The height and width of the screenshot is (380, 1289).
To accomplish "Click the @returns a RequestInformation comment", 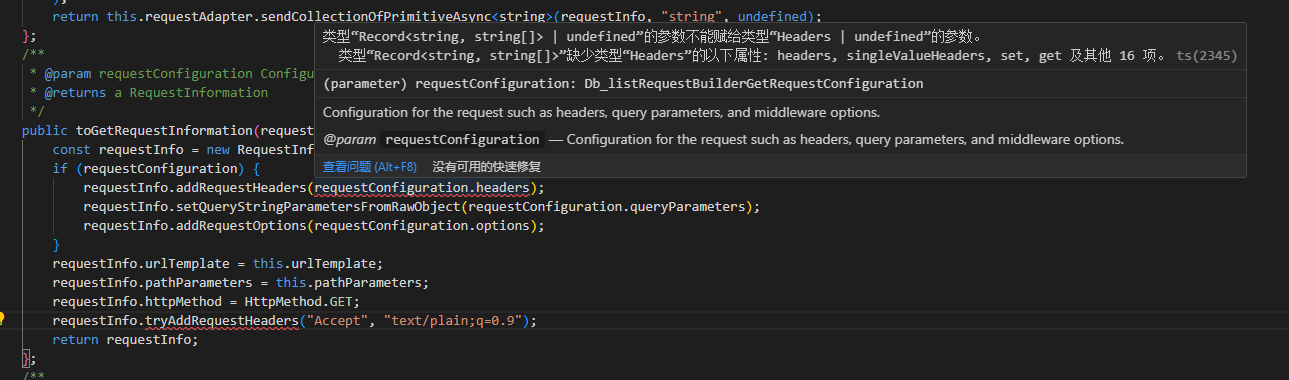I will click(156, 93).
